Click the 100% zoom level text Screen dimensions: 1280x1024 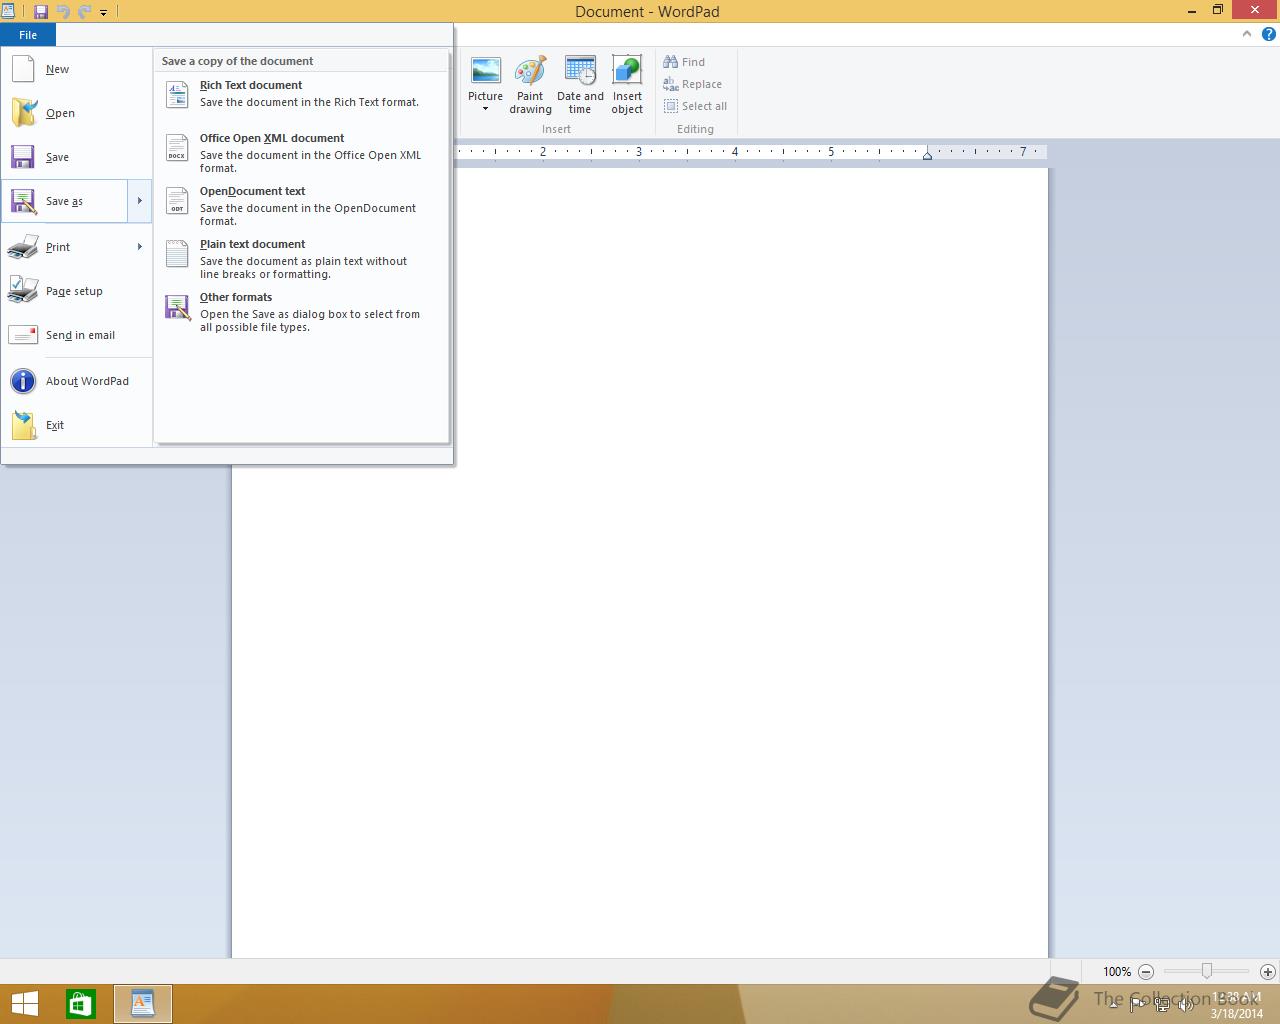click(x=1117, y=971)
